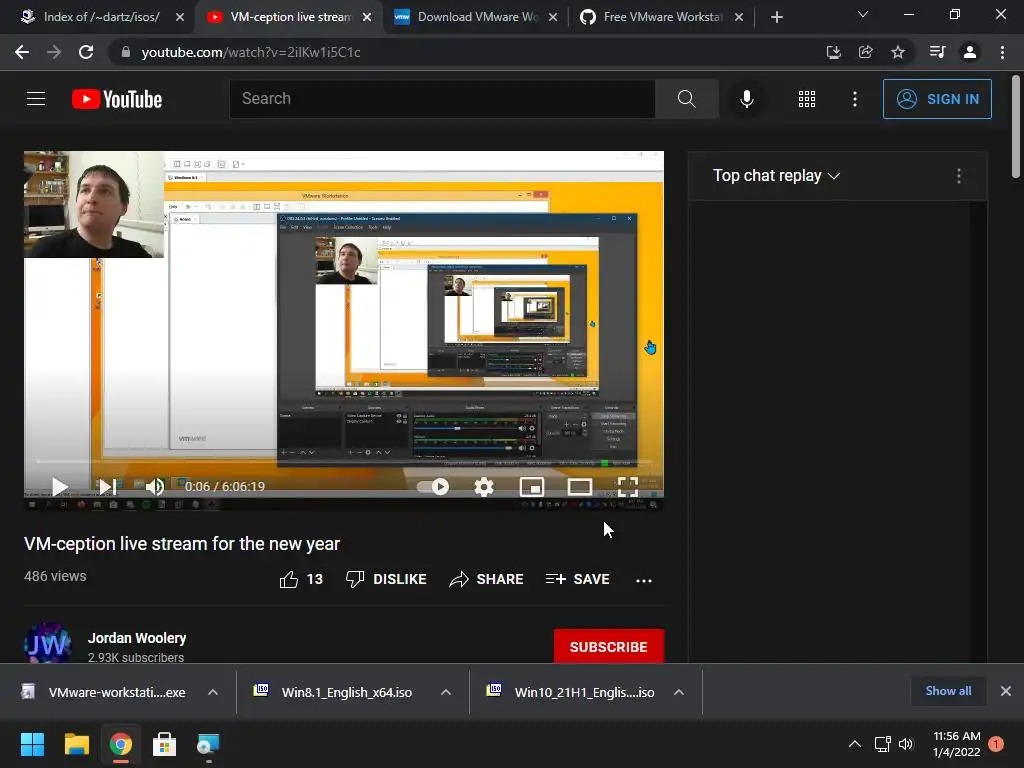Viewport: 1024px width, 768px height.
Task: Open Windows Start menu
Action: pyautogui.click(x=32, y=744)
